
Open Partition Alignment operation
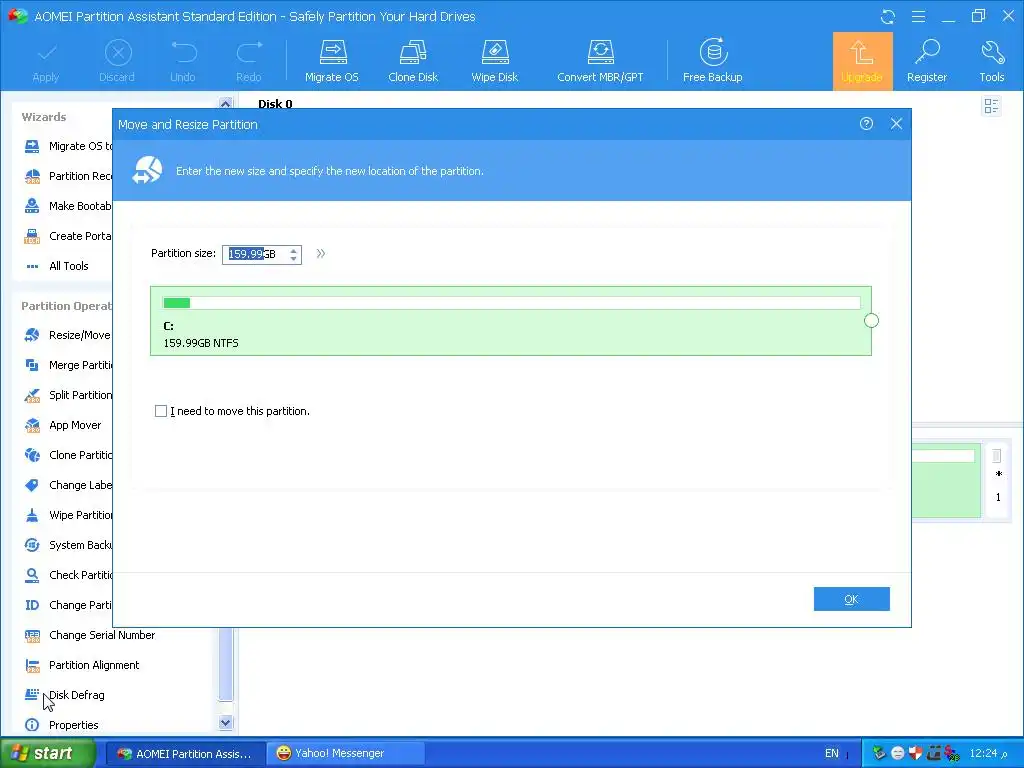click(82, 665)
